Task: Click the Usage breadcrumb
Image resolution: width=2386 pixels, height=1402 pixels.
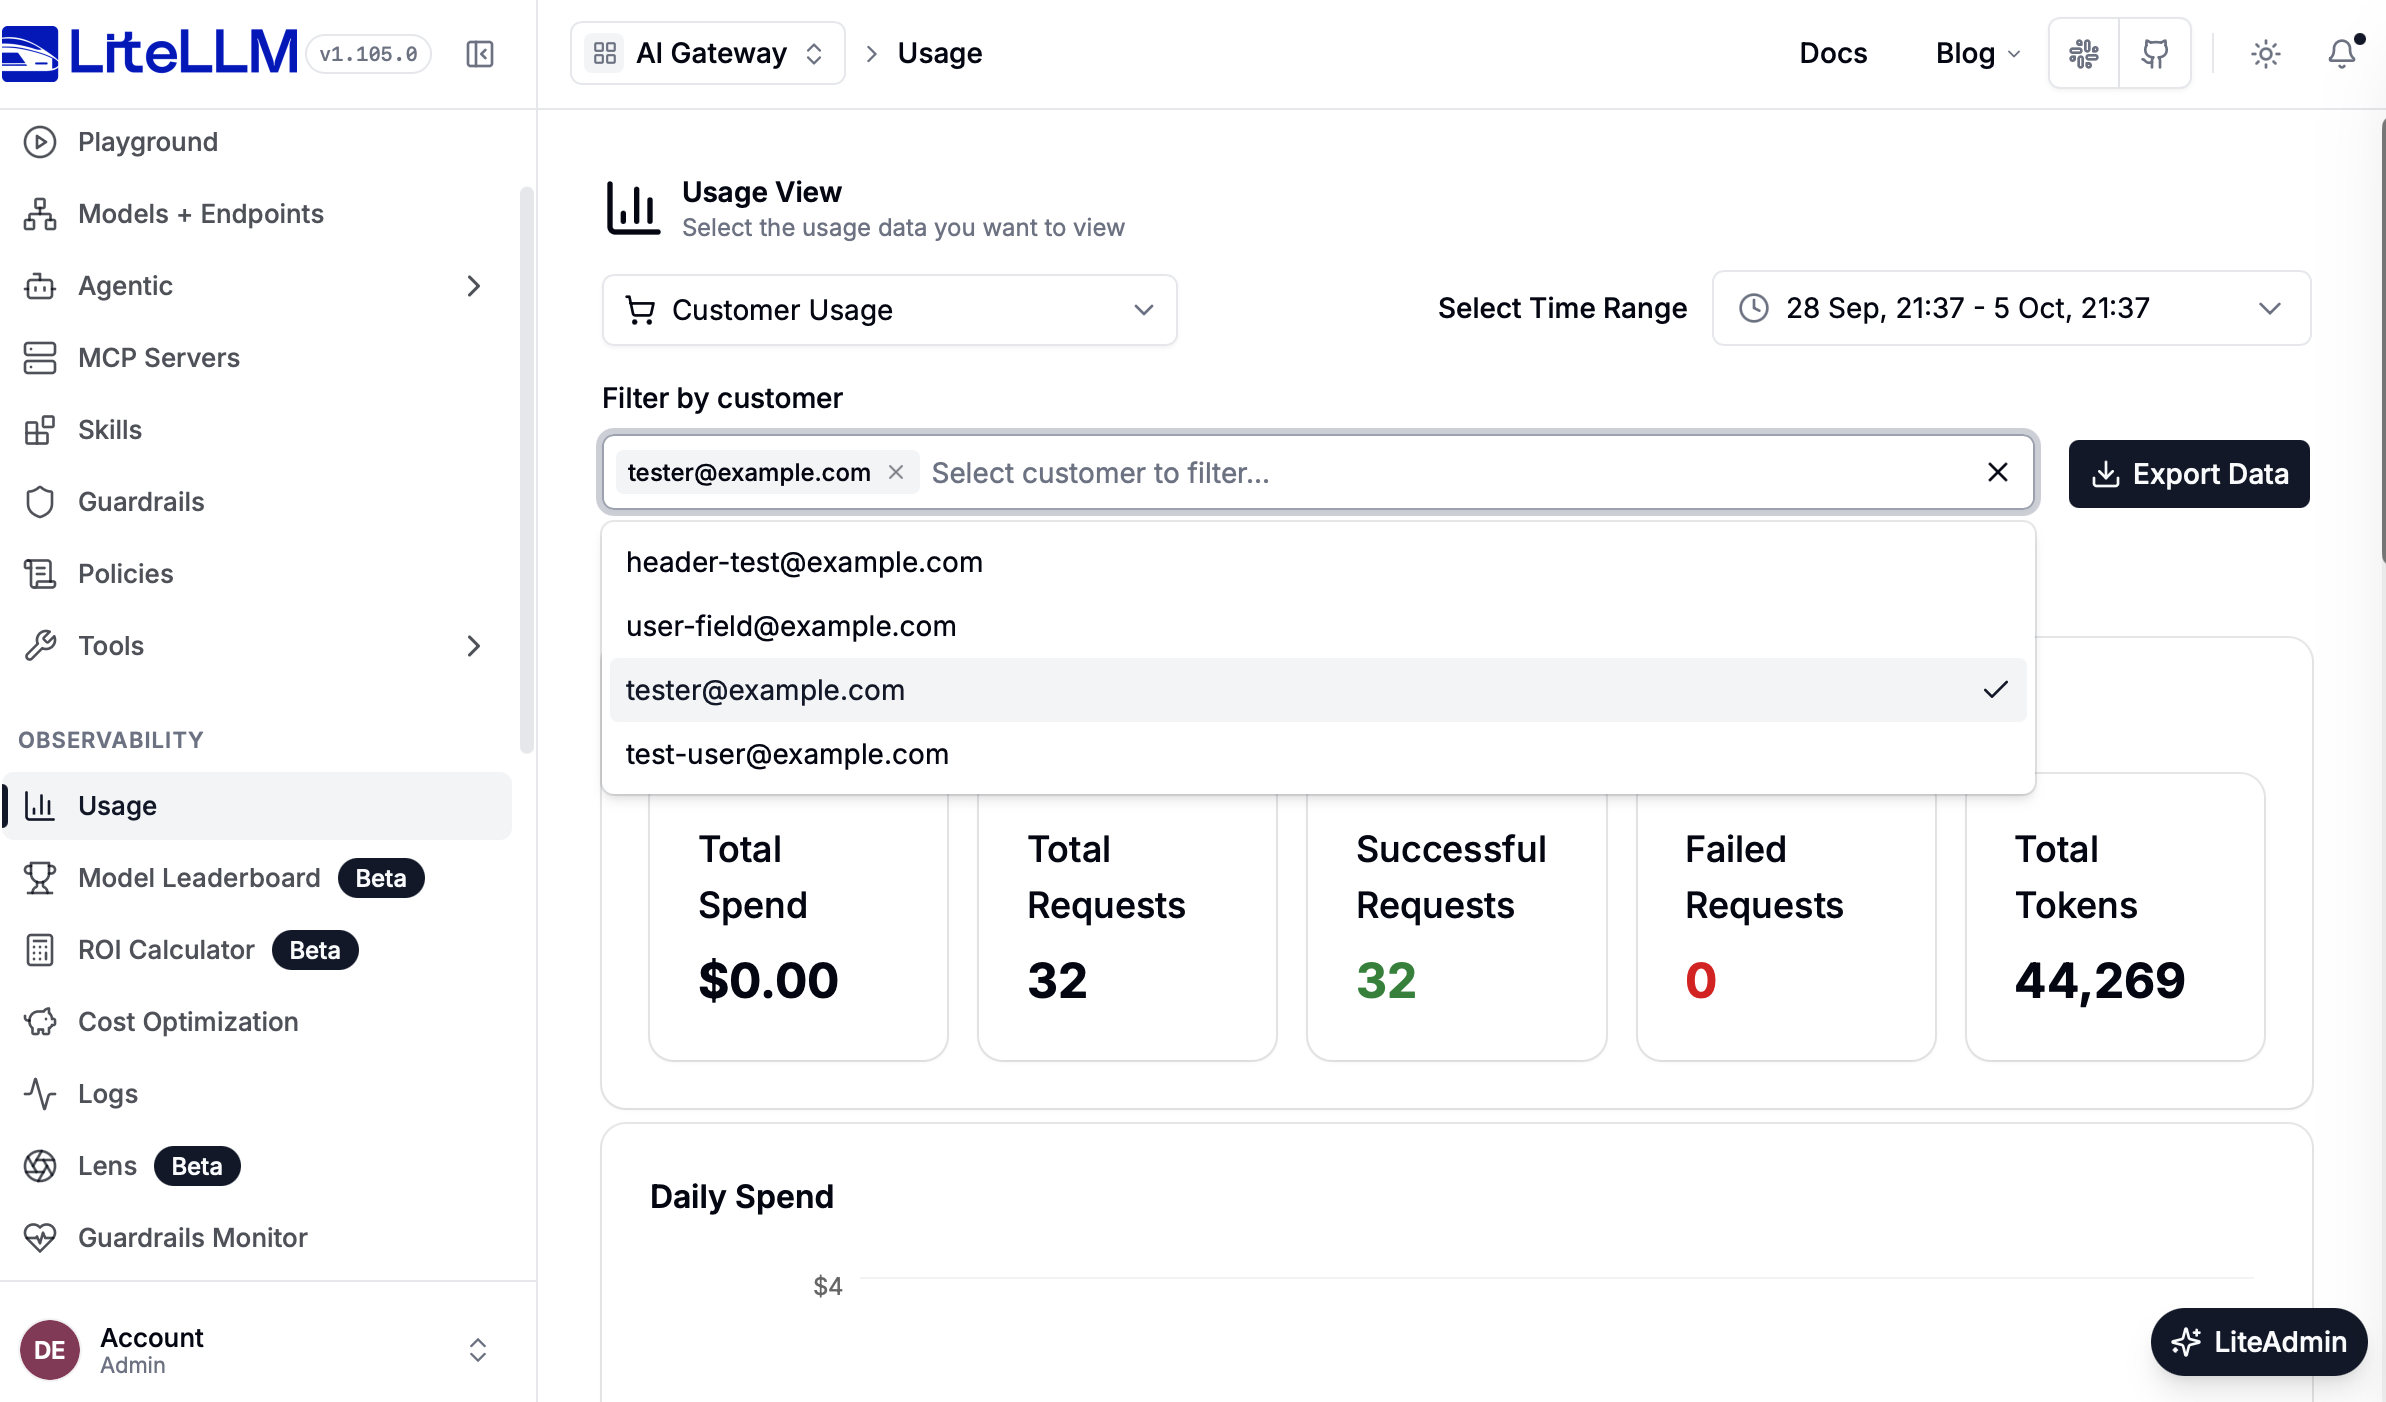Action: click(940, 53)
